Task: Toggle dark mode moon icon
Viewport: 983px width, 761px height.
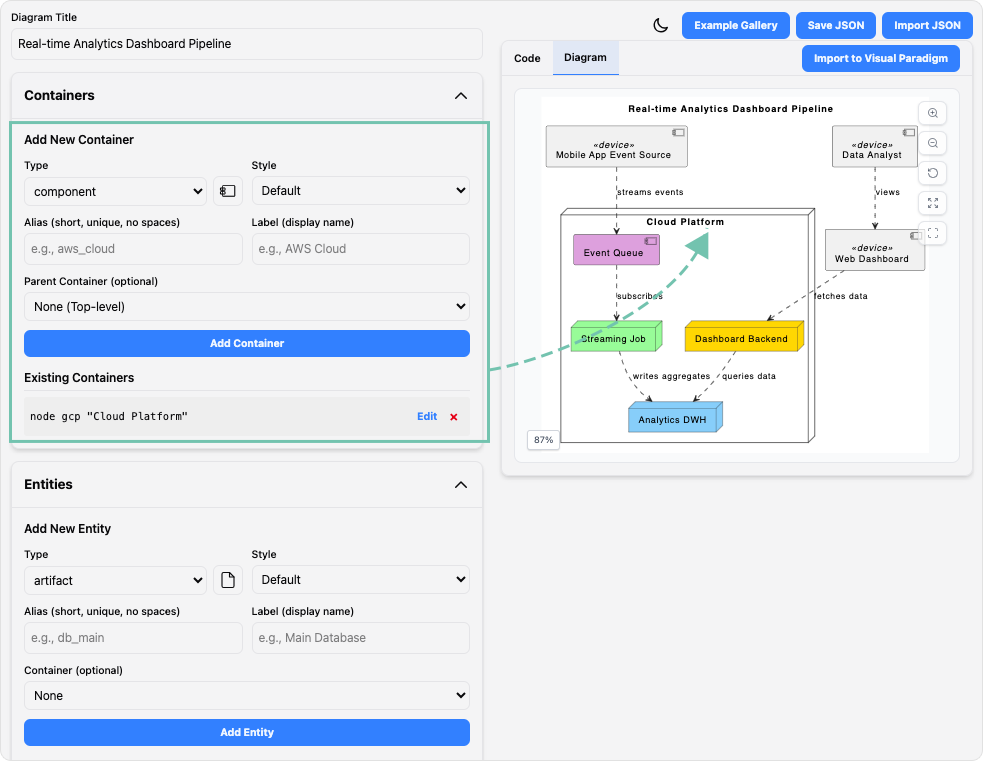Action: pyautogui.click(x=661, y=26)
